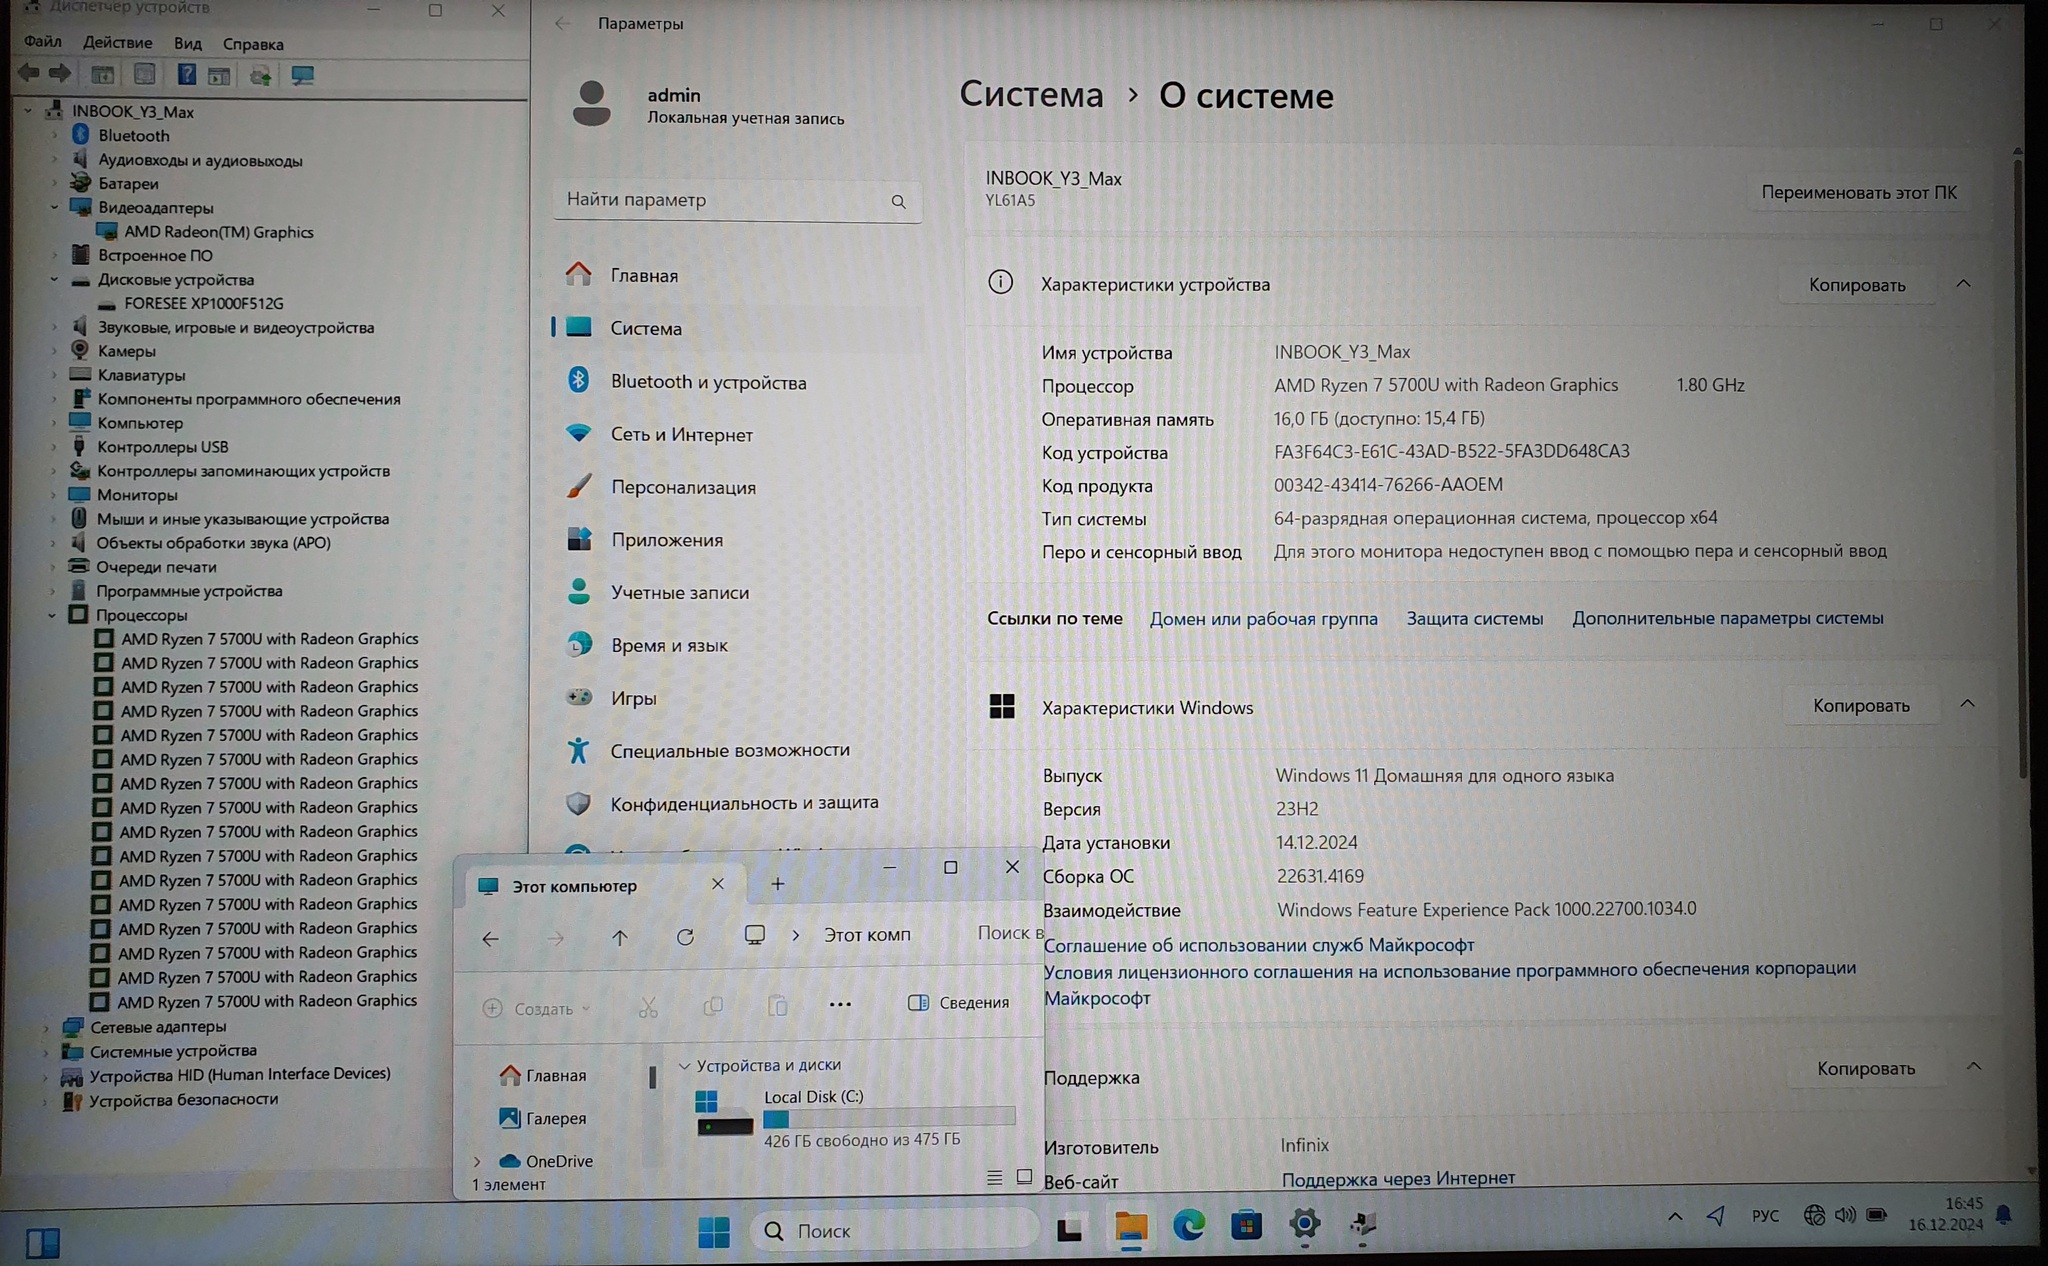Open the Справка menu in Device Manager
This screenshot has width=2048, height=1266.
click(x=253, y=44)
